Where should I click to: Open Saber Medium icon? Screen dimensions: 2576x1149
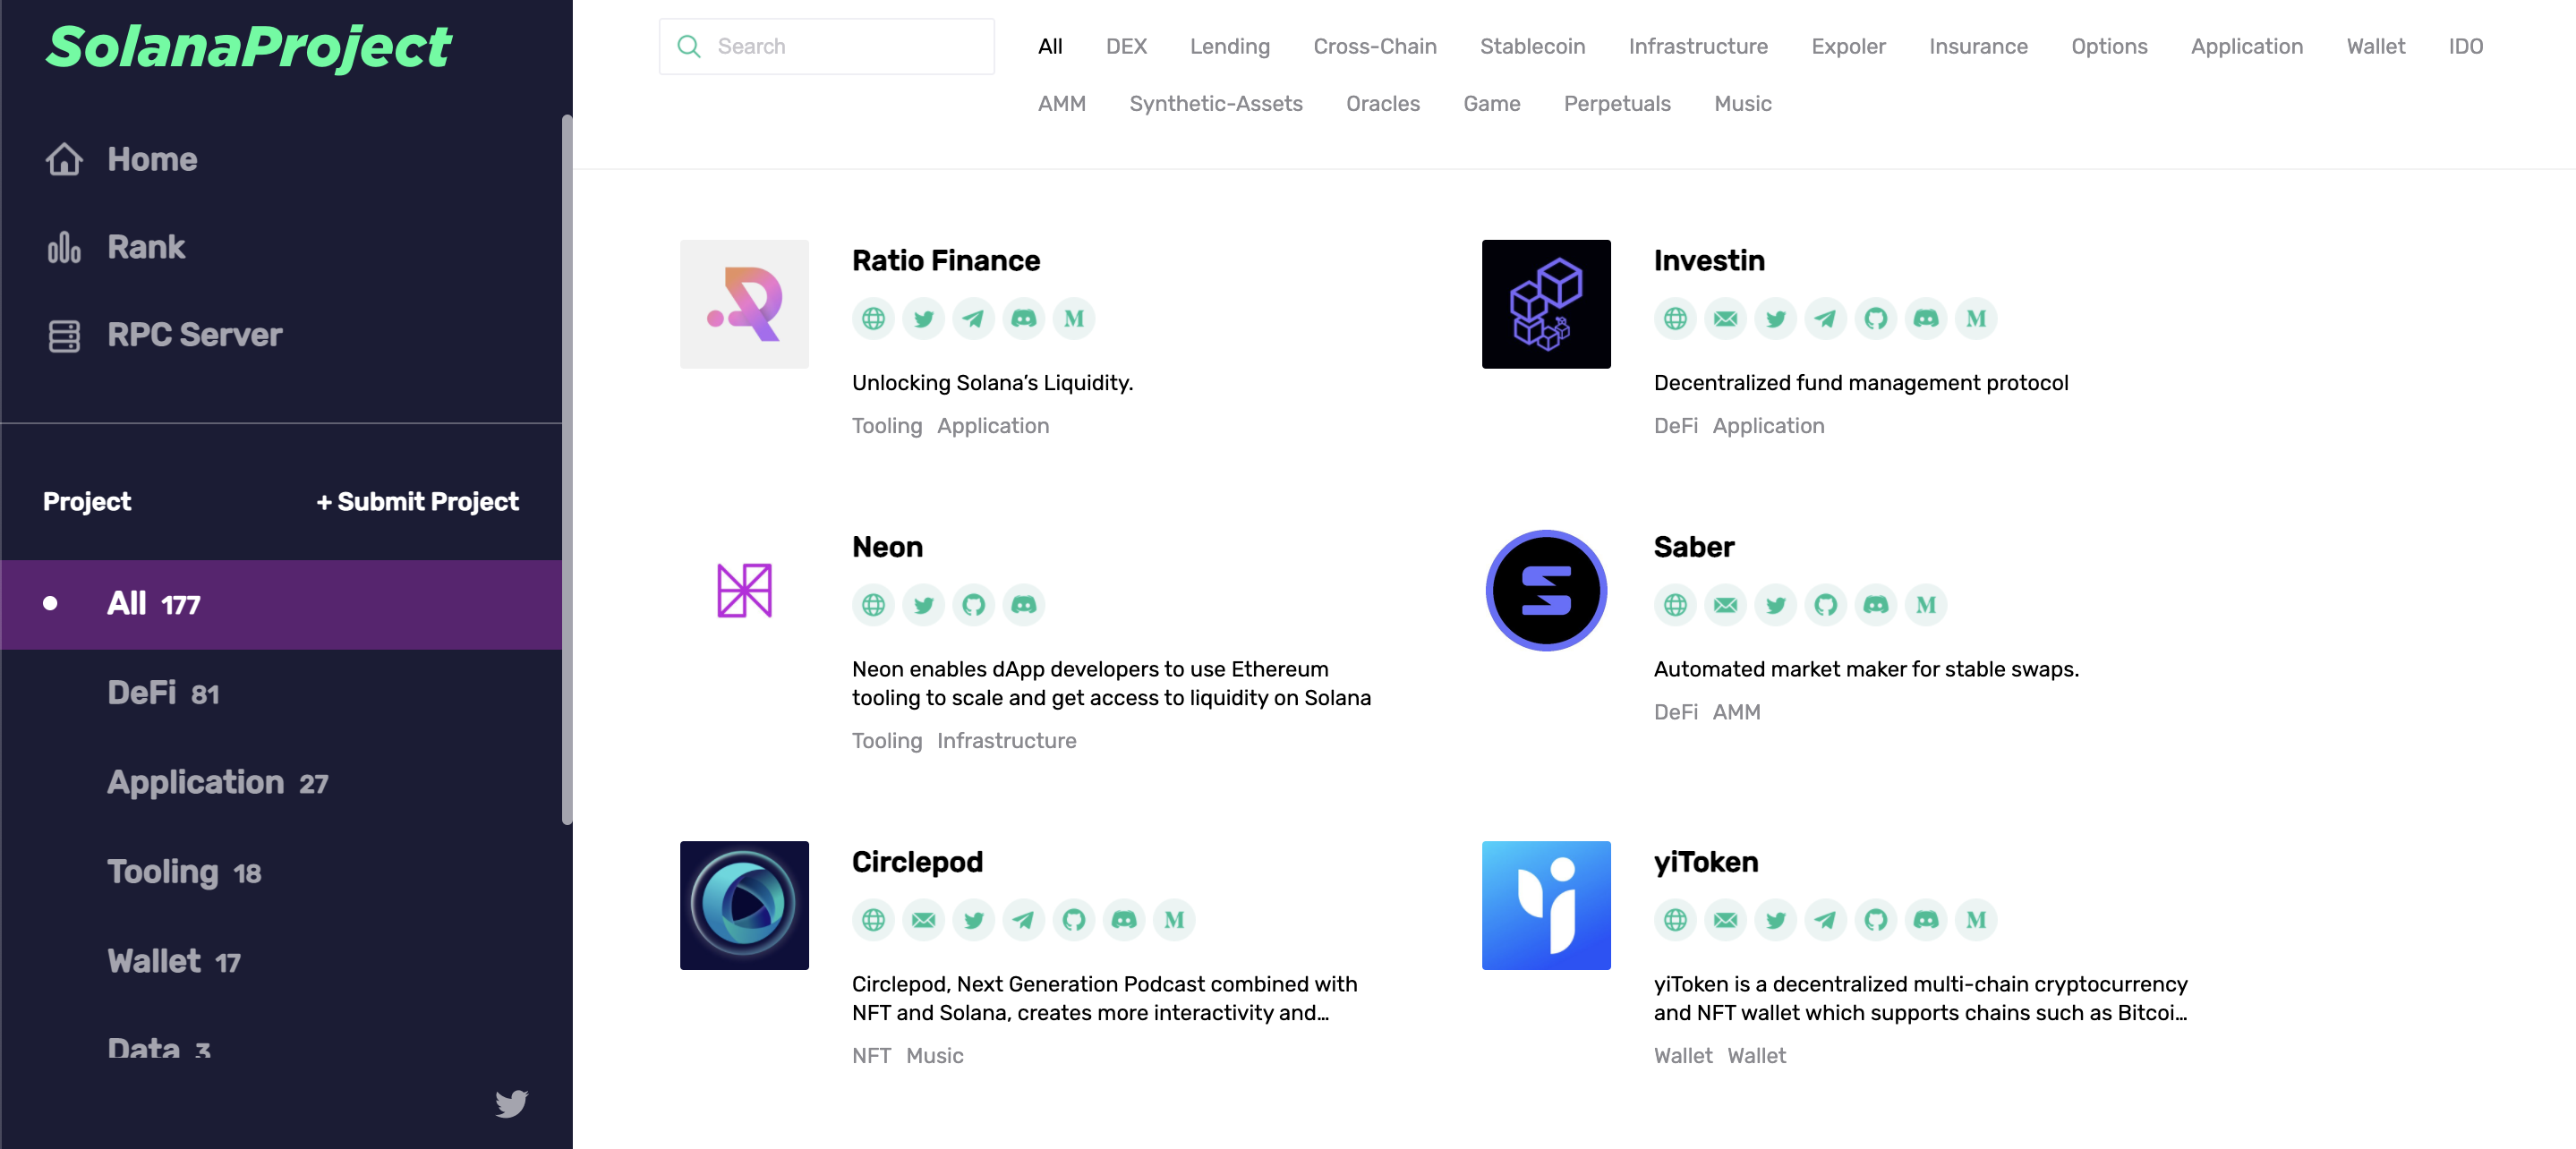click(1926, 605)
